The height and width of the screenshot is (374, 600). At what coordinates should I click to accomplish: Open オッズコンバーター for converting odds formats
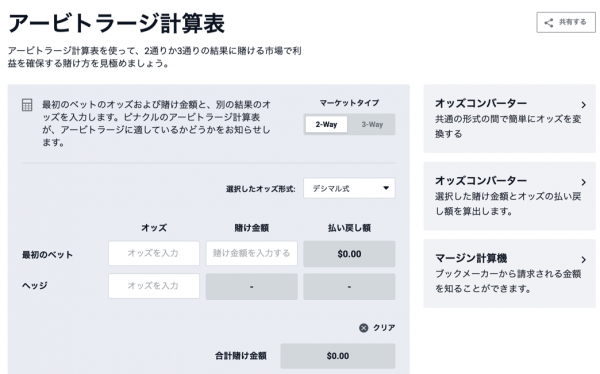click(x=509, y=119)
